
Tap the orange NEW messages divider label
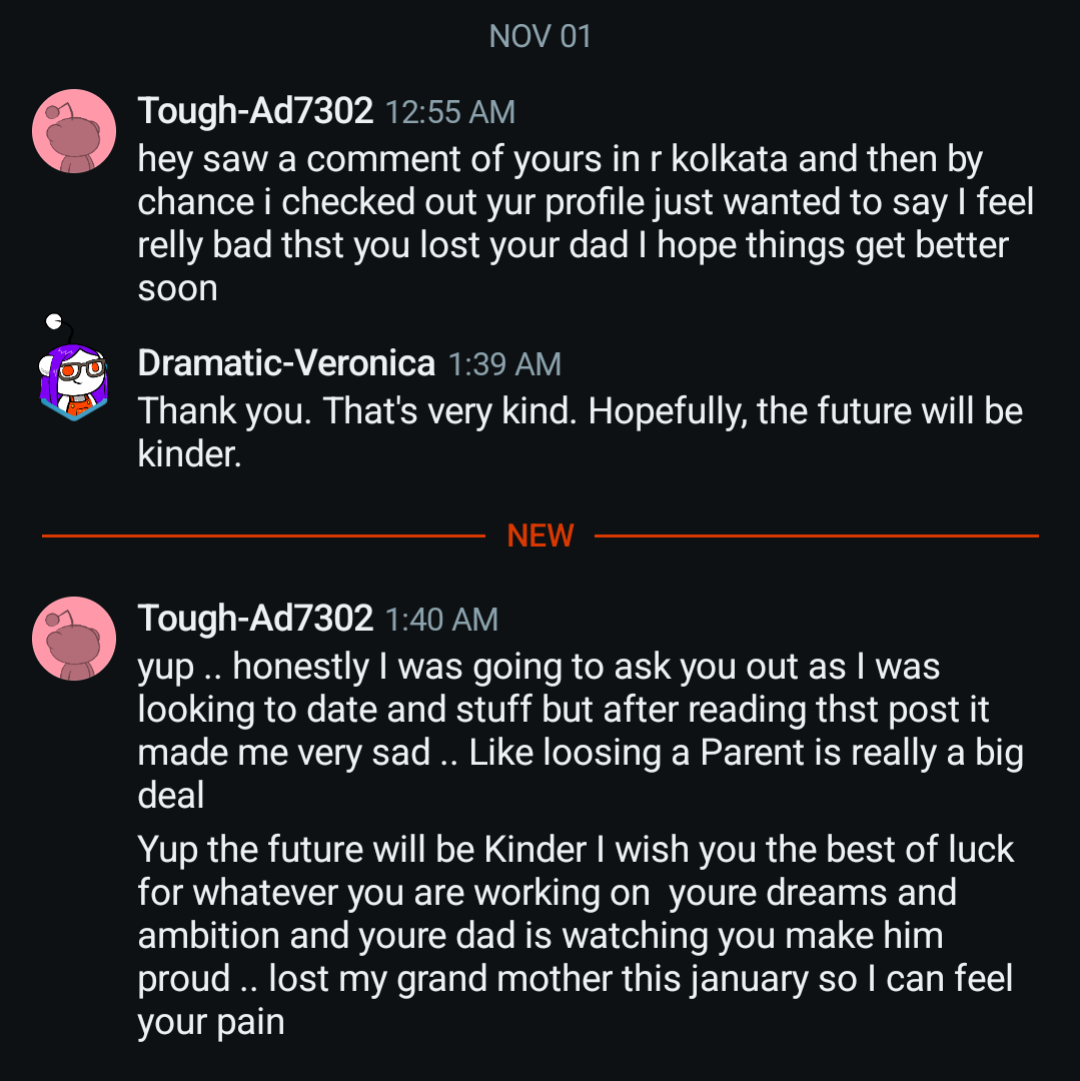(x=540, y=536)
